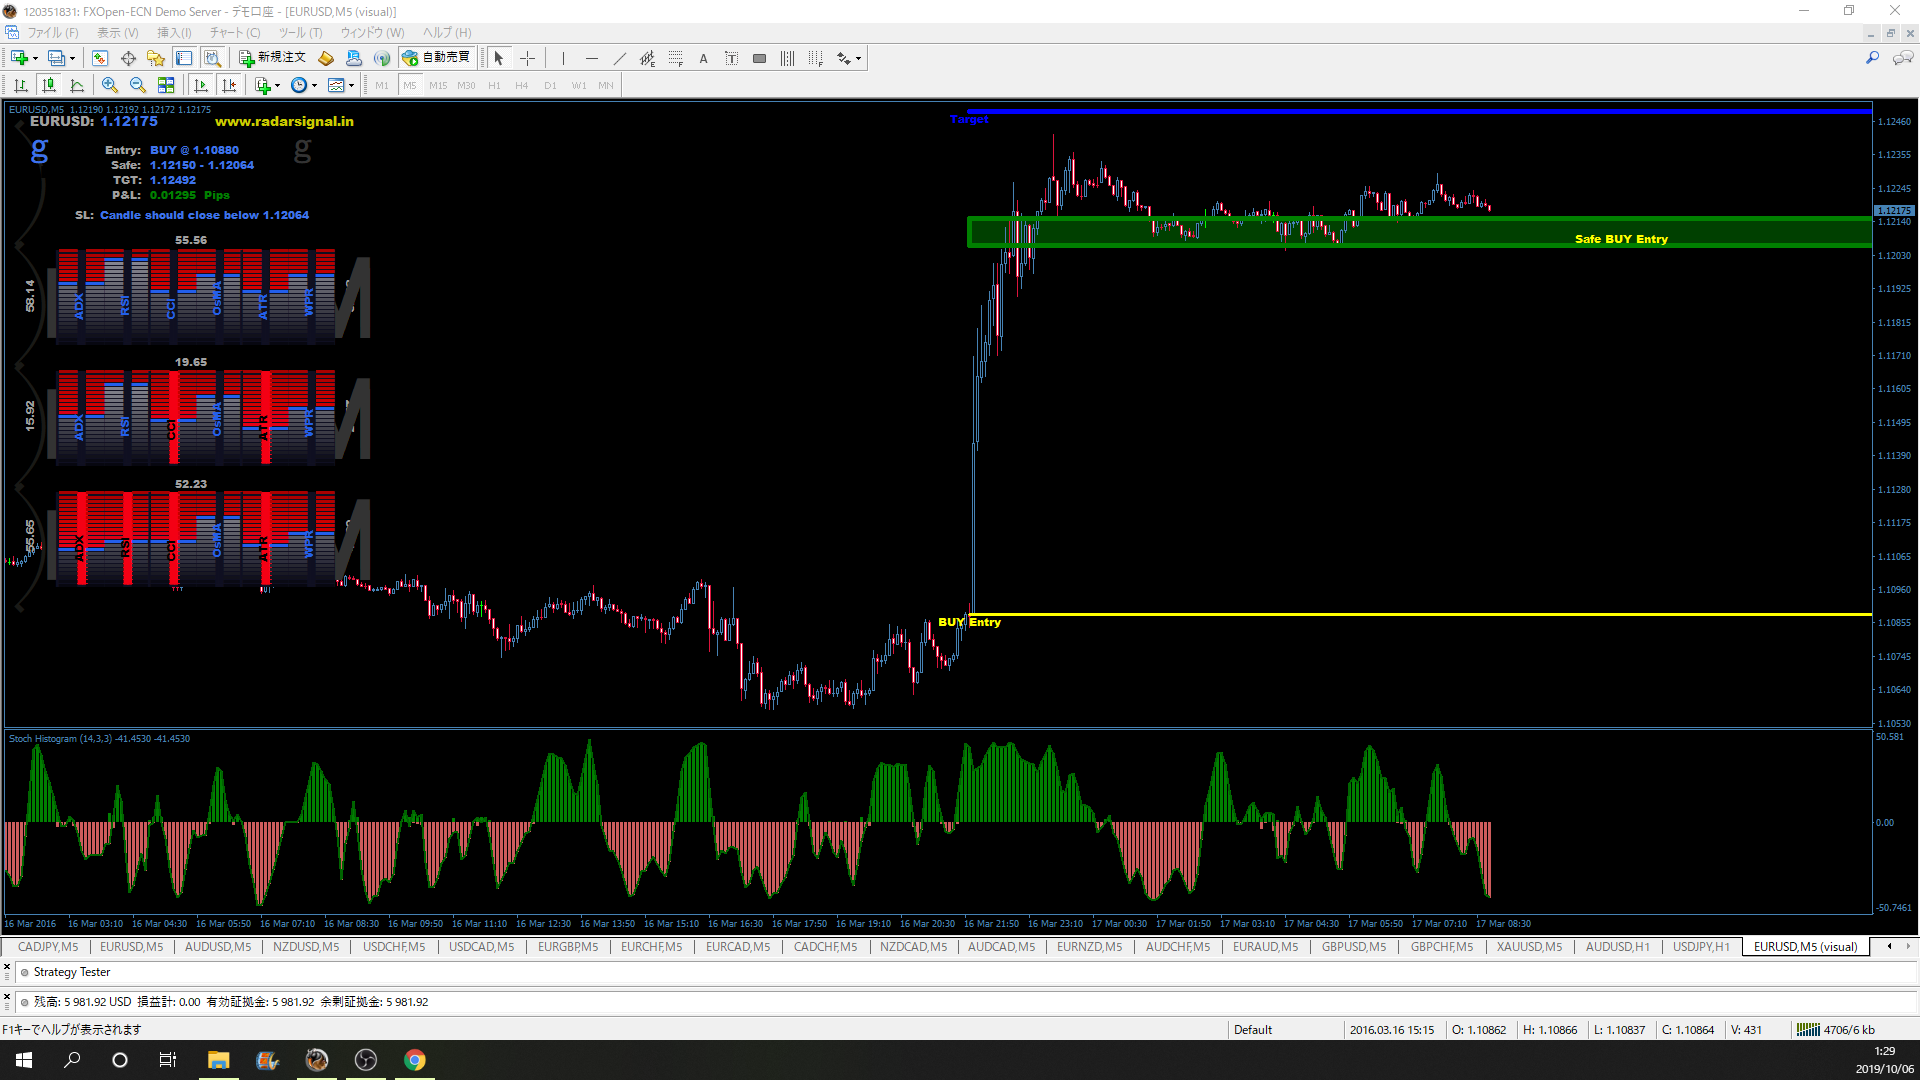Open the 表示 (V) menu
The width and height of the screenshot is (1920, 1080).
coord(117,33)
